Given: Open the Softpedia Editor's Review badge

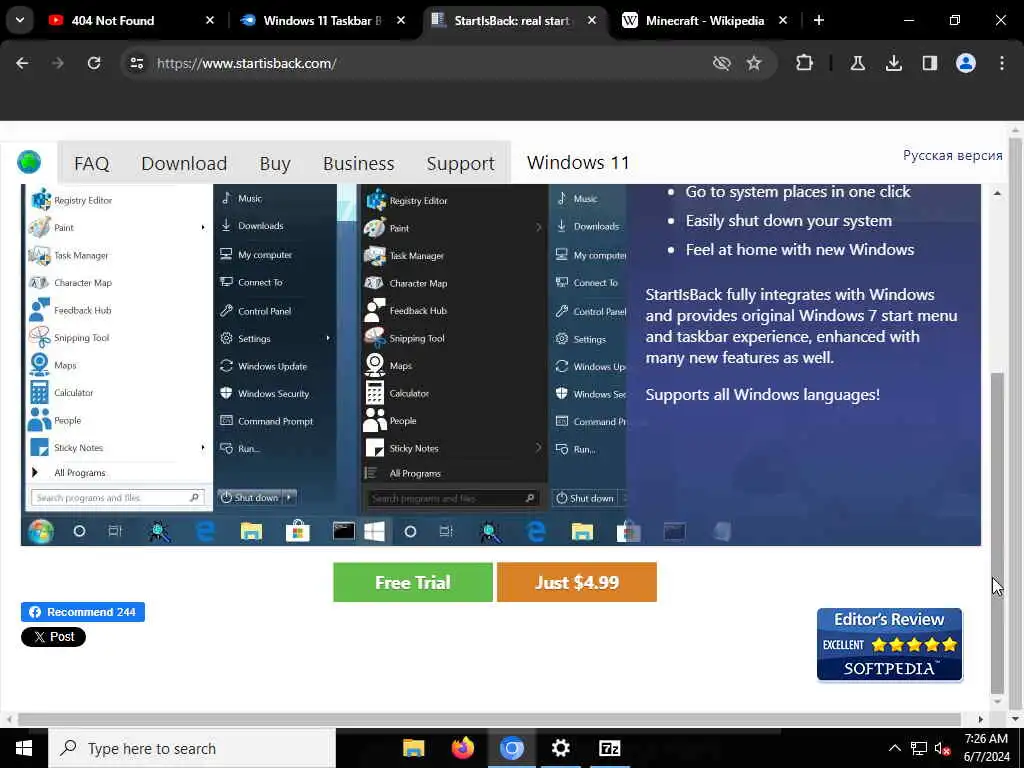Looking at the screenshot, I should [889, 645].
